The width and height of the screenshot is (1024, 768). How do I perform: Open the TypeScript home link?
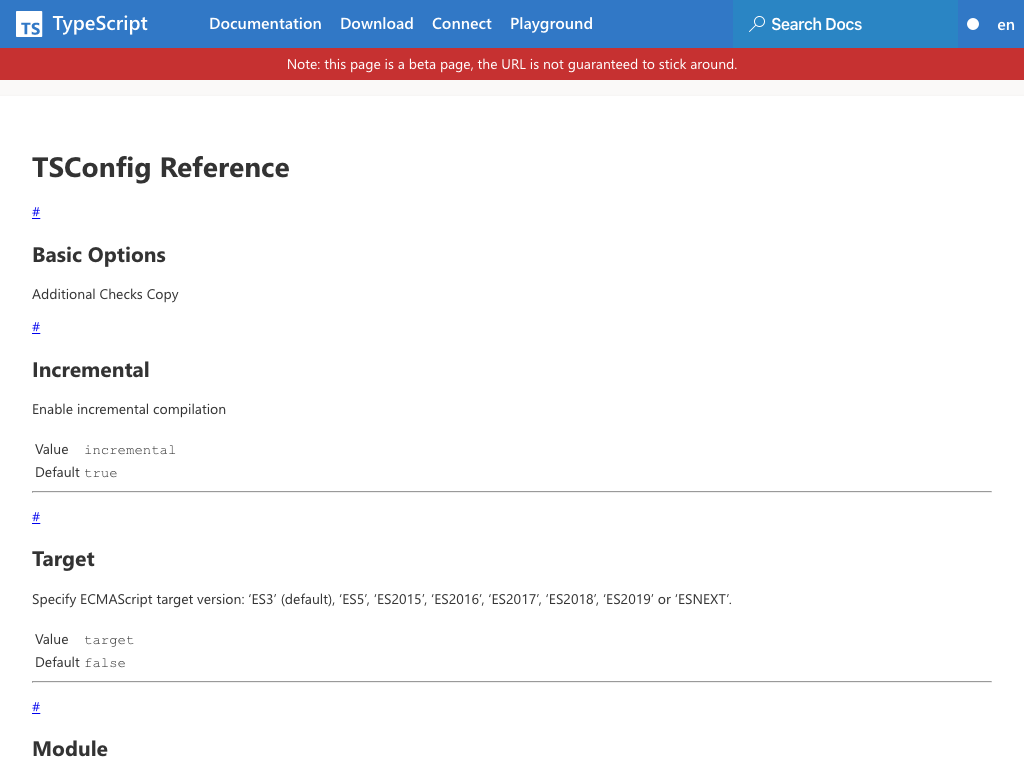coord(82,24)
